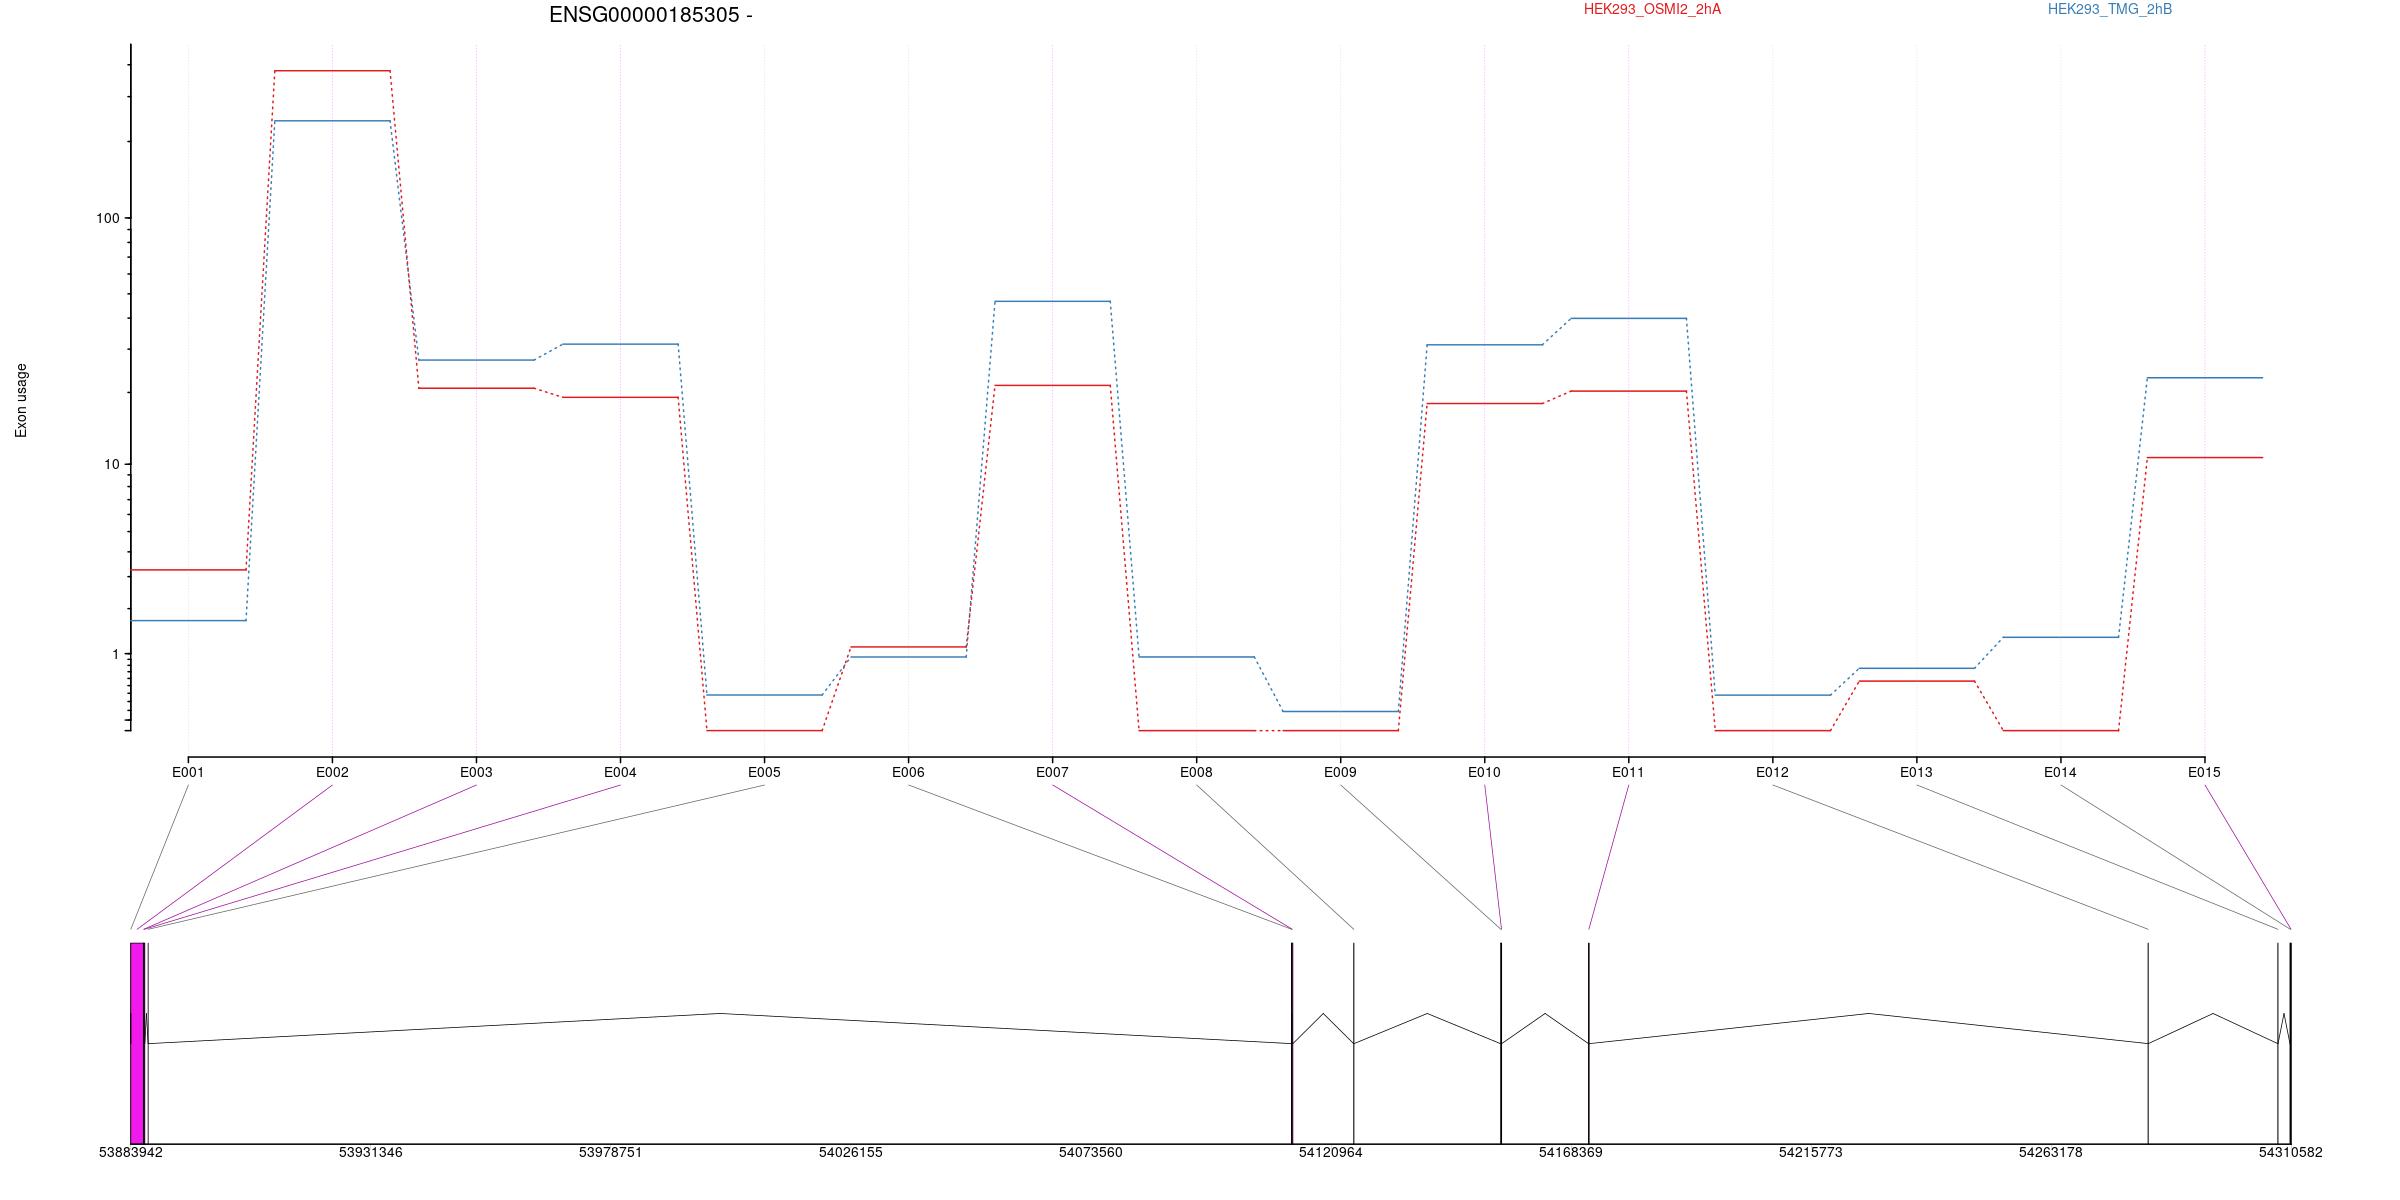Click genomic coordinate 54120964
2400x1200 pixels.
(1331, 1152)
